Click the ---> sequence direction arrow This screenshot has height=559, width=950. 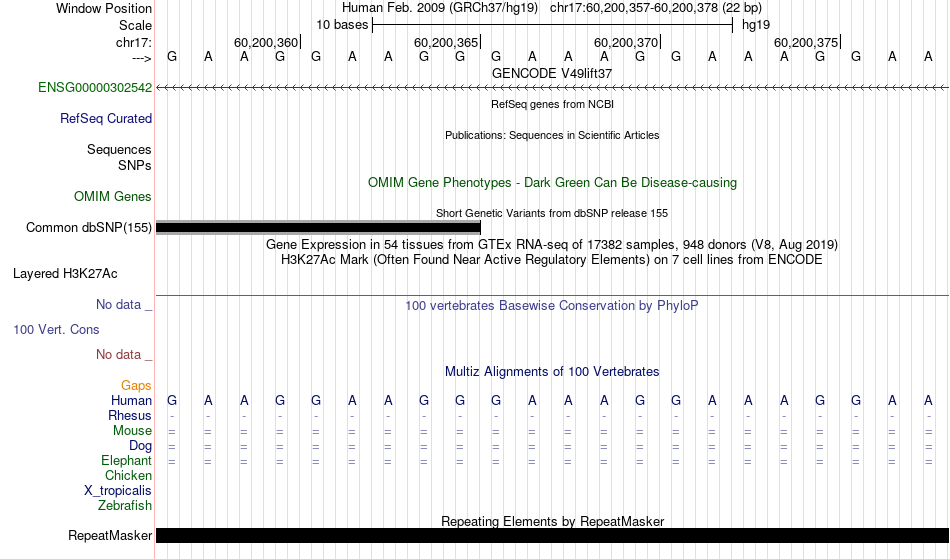tap(141, 59)
